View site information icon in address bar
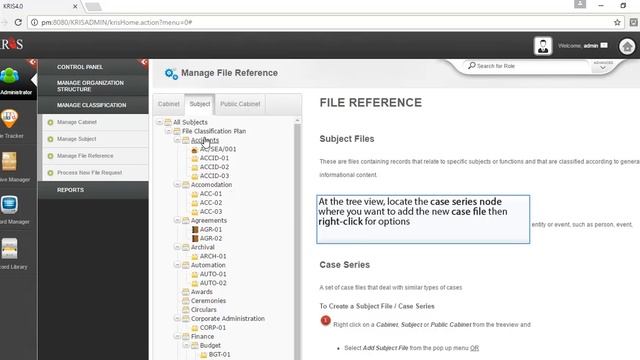 (34, 22)
